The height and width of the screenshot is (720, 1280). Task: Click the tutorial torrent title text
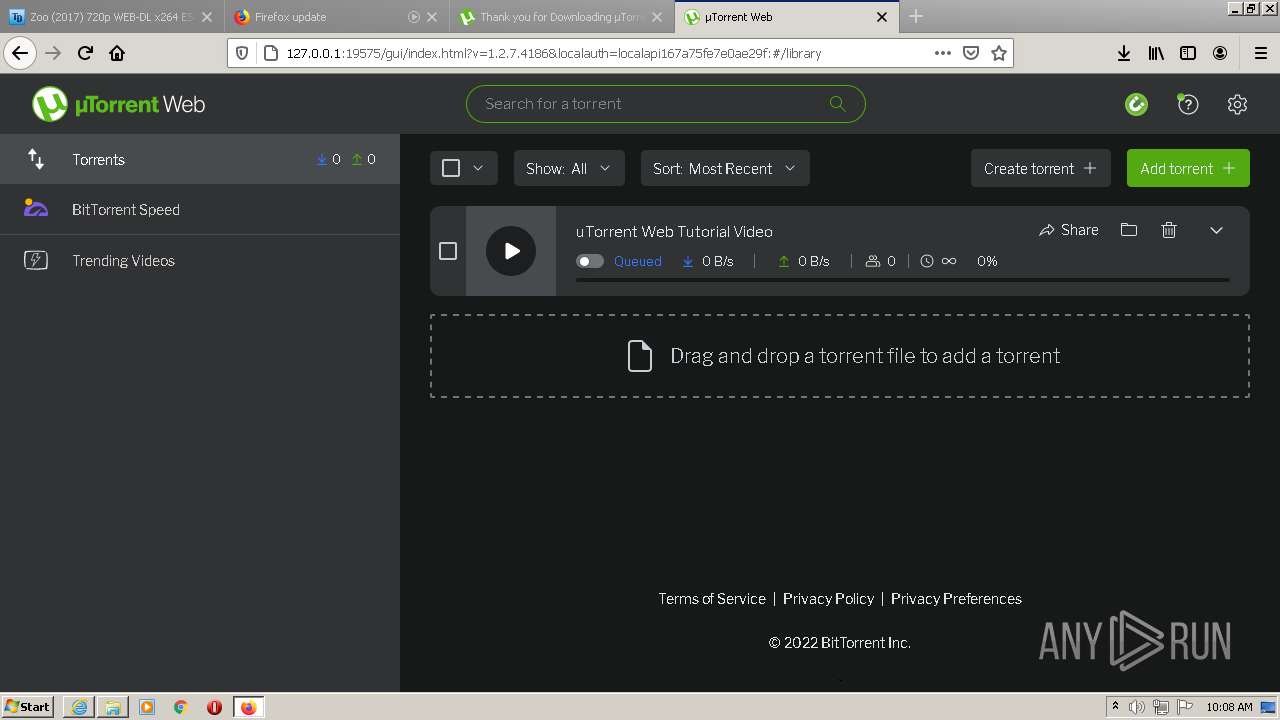674,231
